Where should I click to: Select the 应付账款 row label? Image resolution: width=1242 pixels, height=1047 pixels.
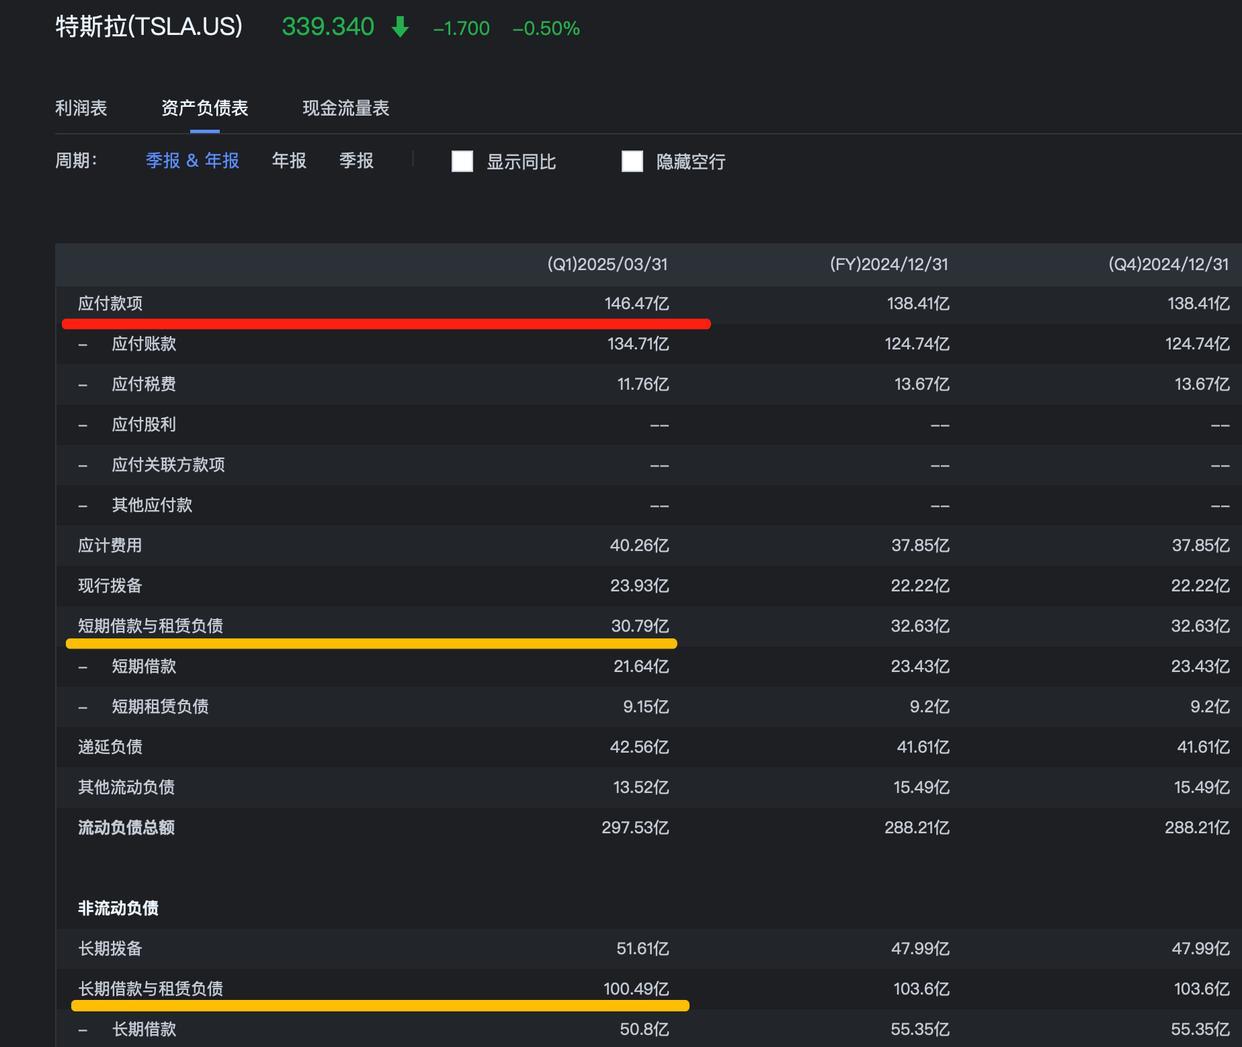click(144, 344)
